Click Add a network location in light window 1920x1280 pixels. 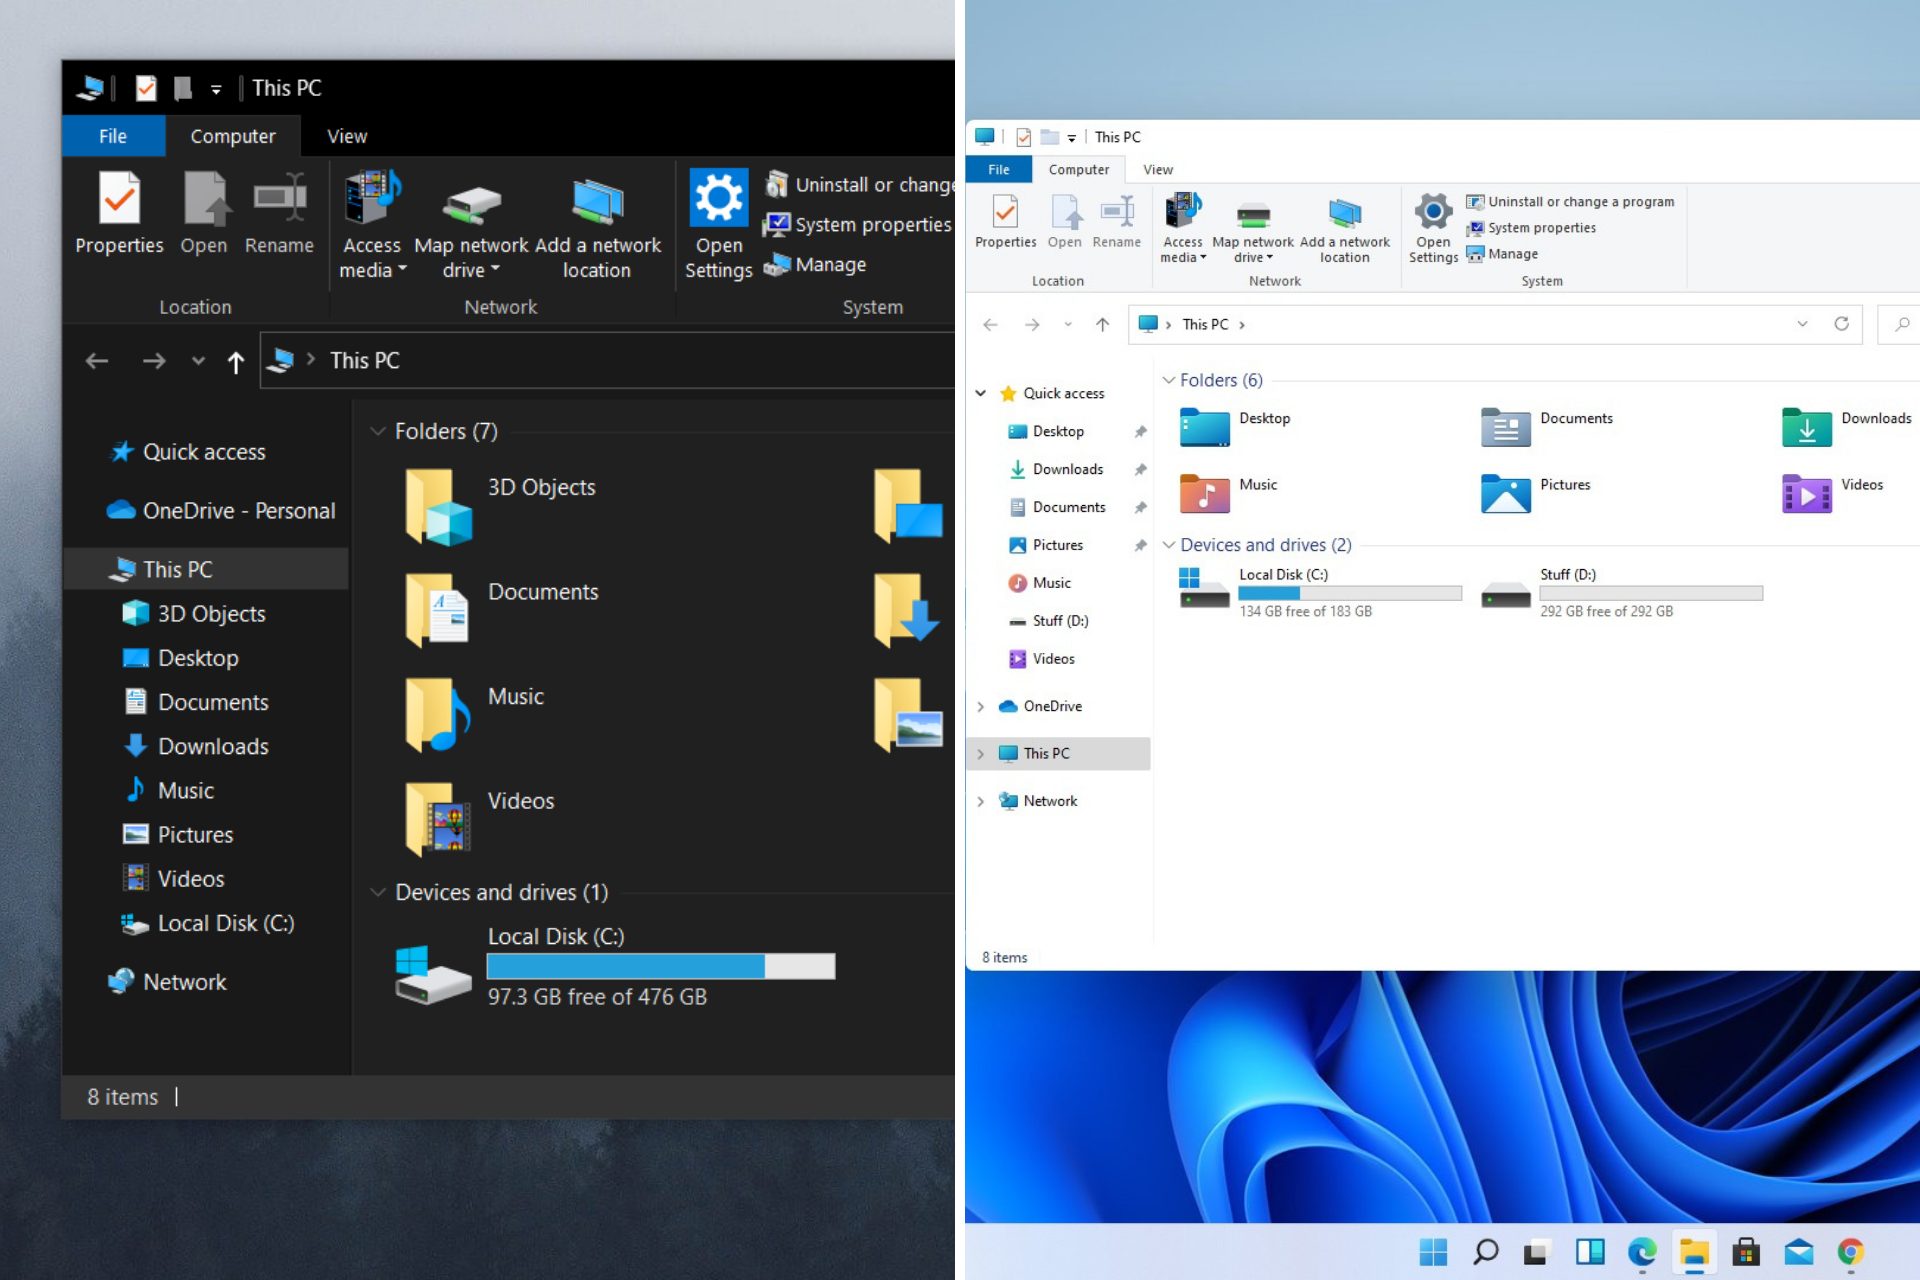pyautogui.click(x=1344, y=229)
